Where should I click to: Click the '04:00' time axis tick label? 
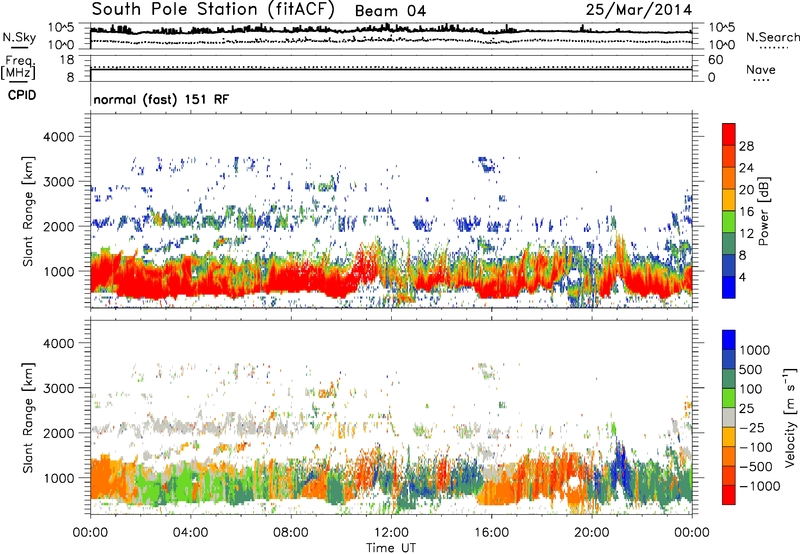click(190, 533)
